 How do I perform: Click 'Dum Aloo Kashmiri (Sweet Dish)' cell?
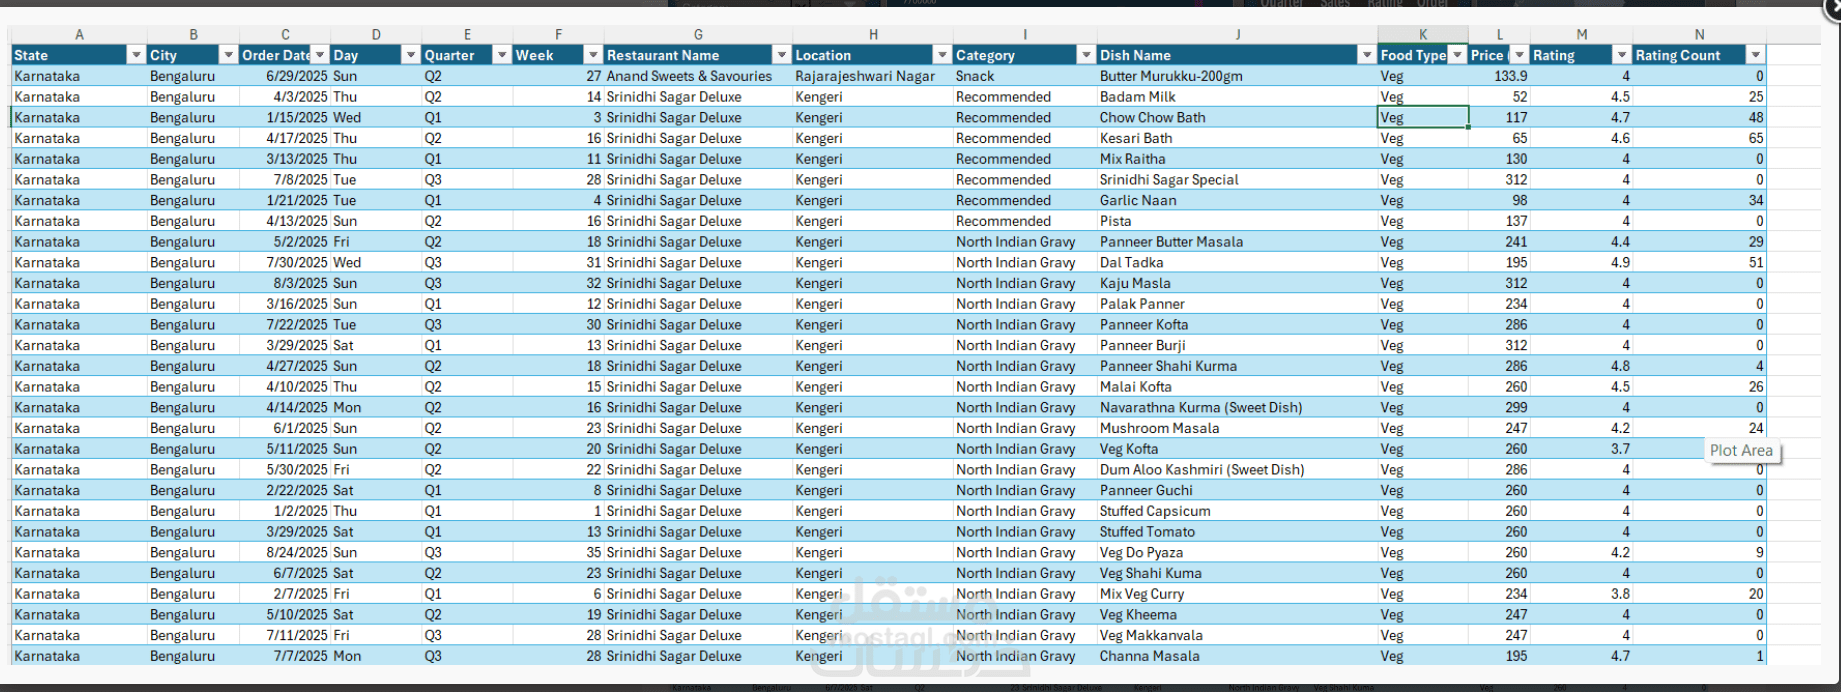click(x=1237, y=470)
